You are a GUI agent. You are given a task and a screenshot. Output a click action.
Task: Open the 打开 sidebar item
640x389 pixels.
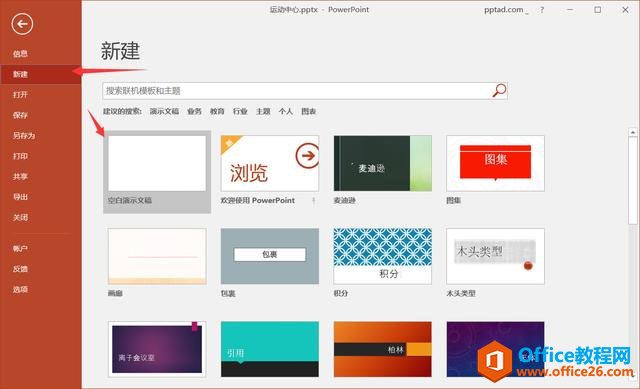point(20,94)
